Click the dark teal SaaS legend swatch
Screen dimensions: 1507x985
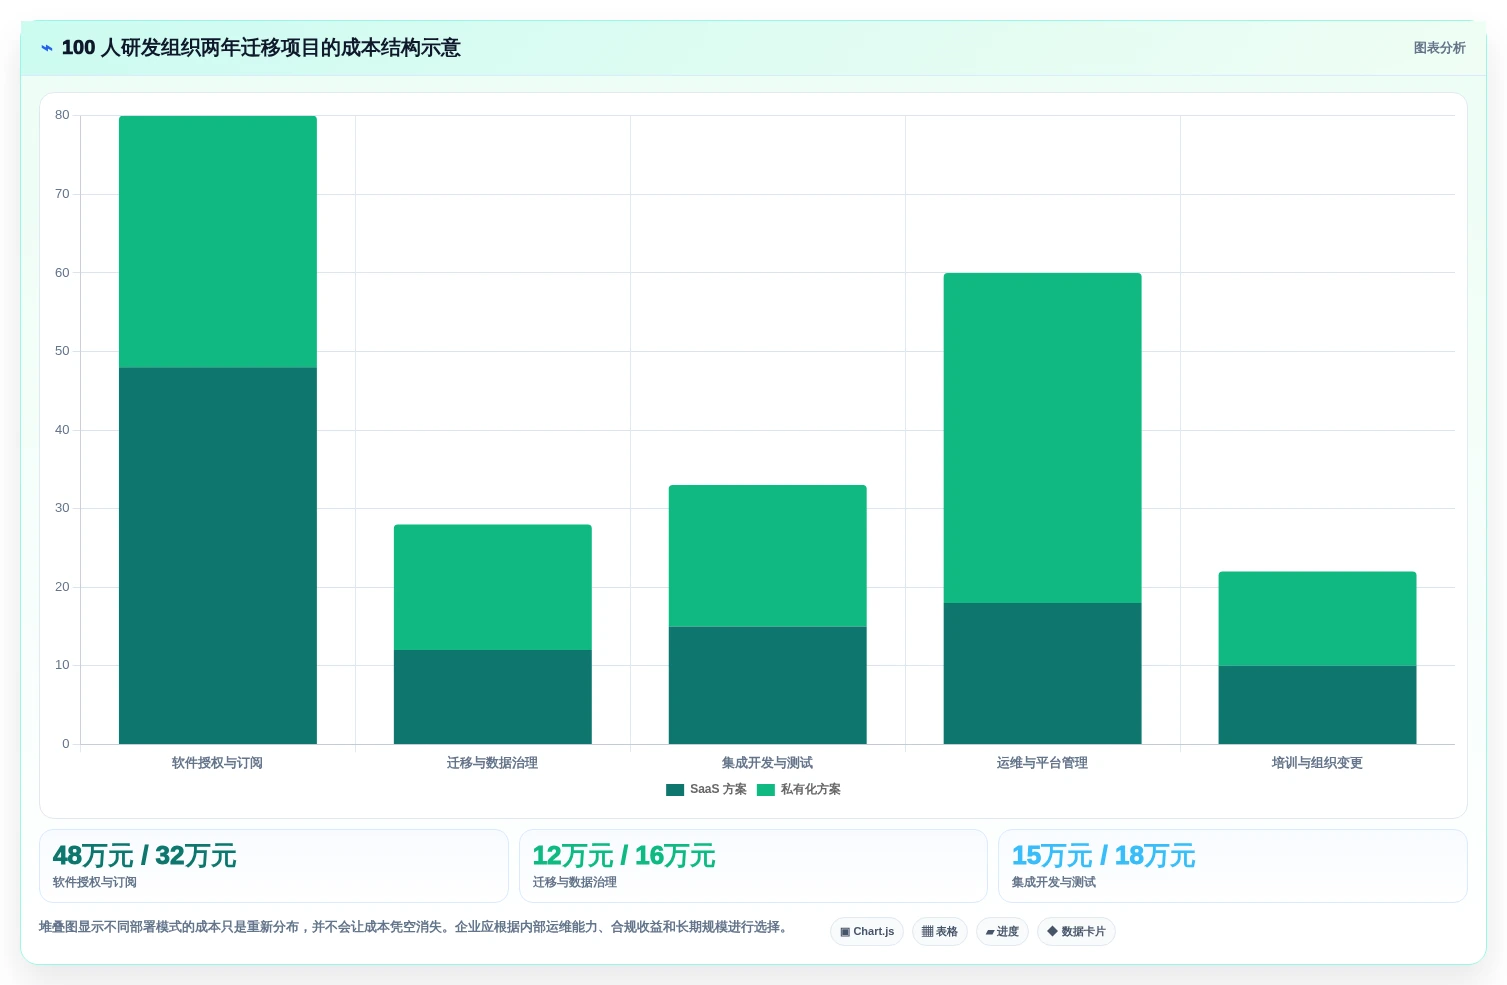coord(675,790)
